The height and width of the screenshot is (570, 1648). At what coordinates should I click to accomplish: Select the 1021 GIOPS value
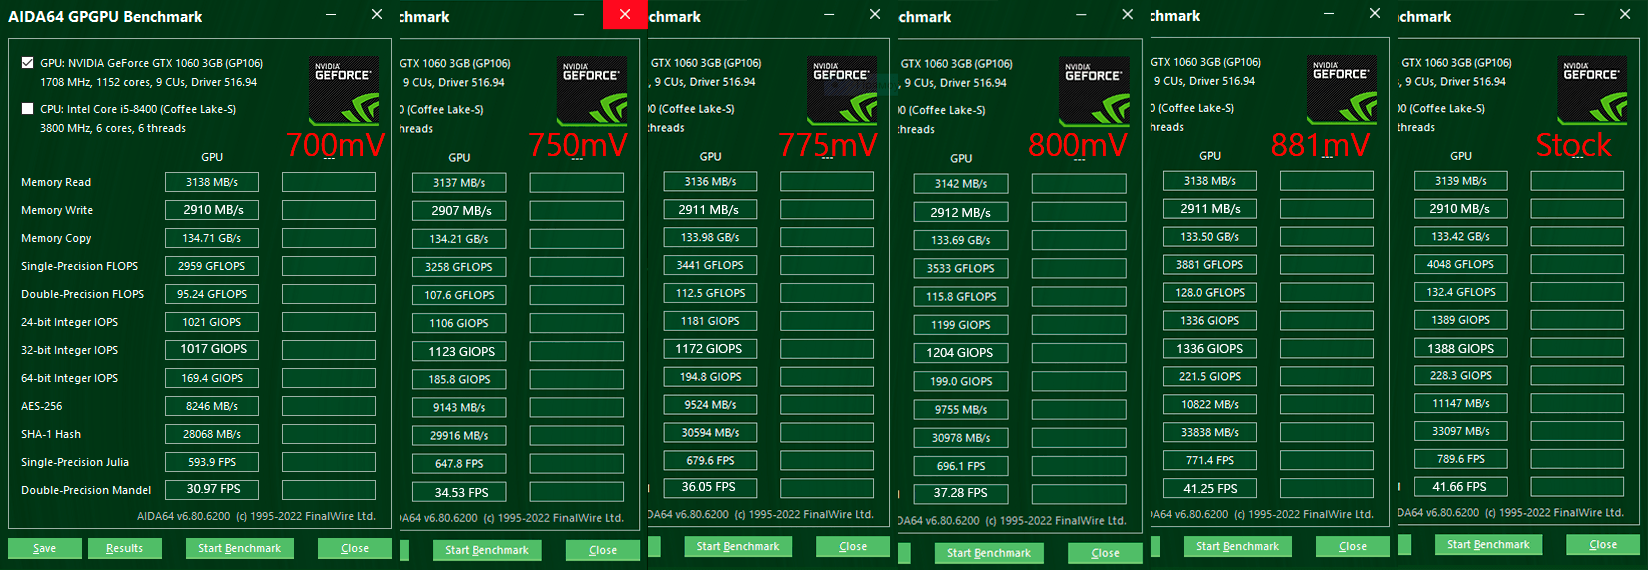[x=212, y=322]
